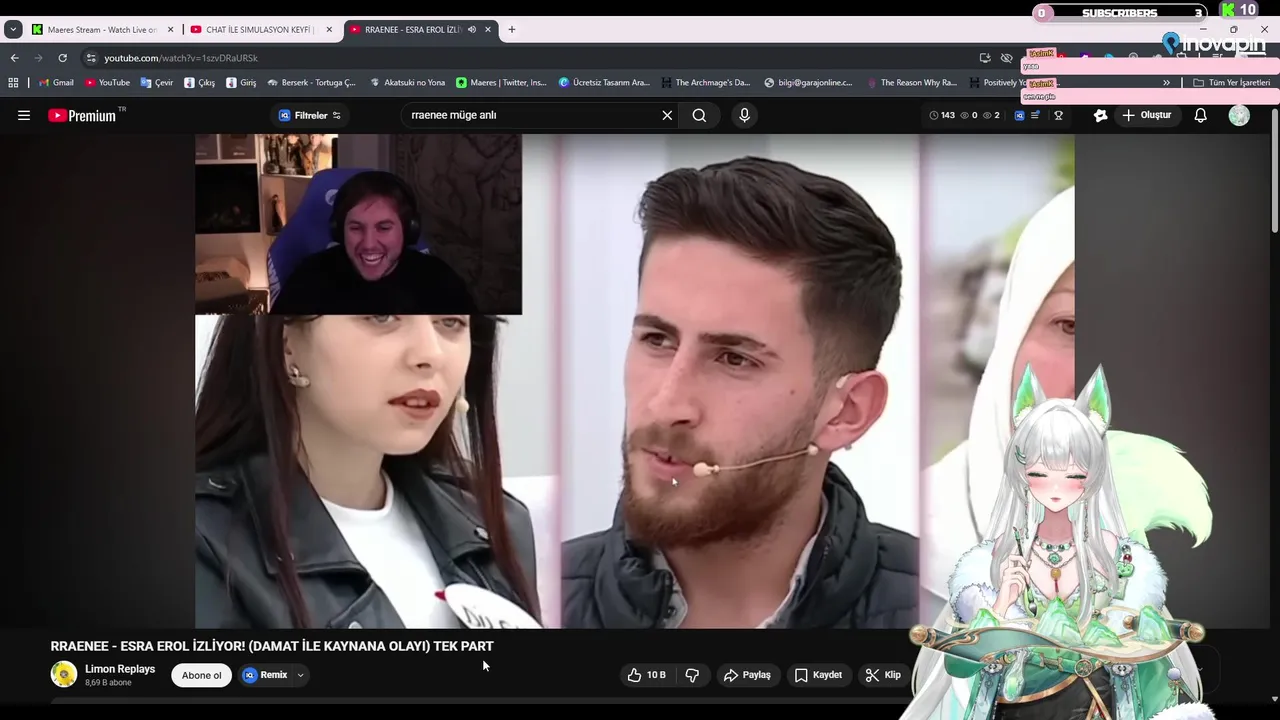Open the site information icon in address bar
This screenshot has width=1280, height=720.
[x=91, y=58]
